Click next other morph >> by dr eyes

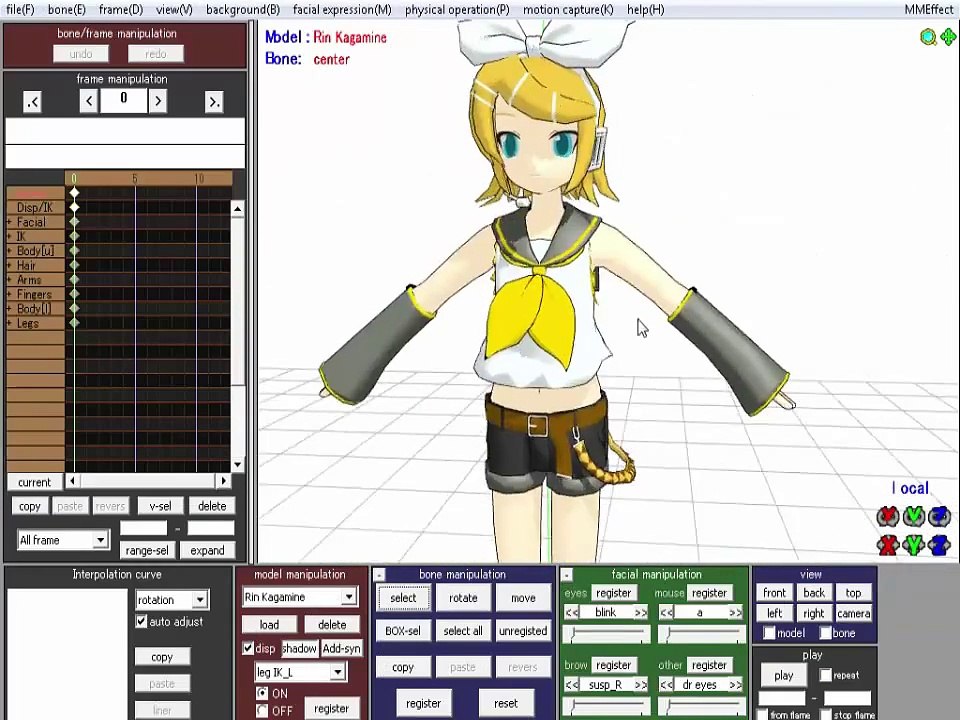[735, 685]
